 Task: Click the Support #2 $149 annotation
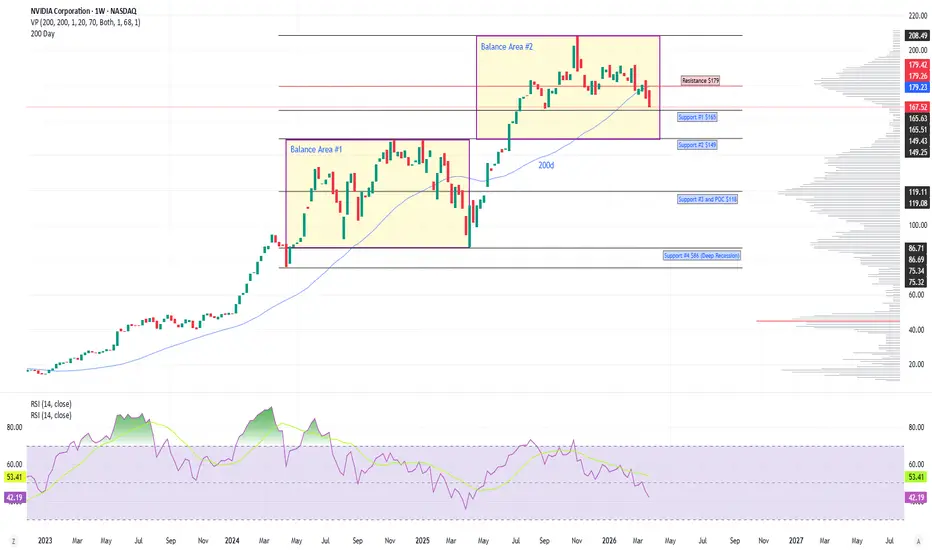[x=697, y=145]
